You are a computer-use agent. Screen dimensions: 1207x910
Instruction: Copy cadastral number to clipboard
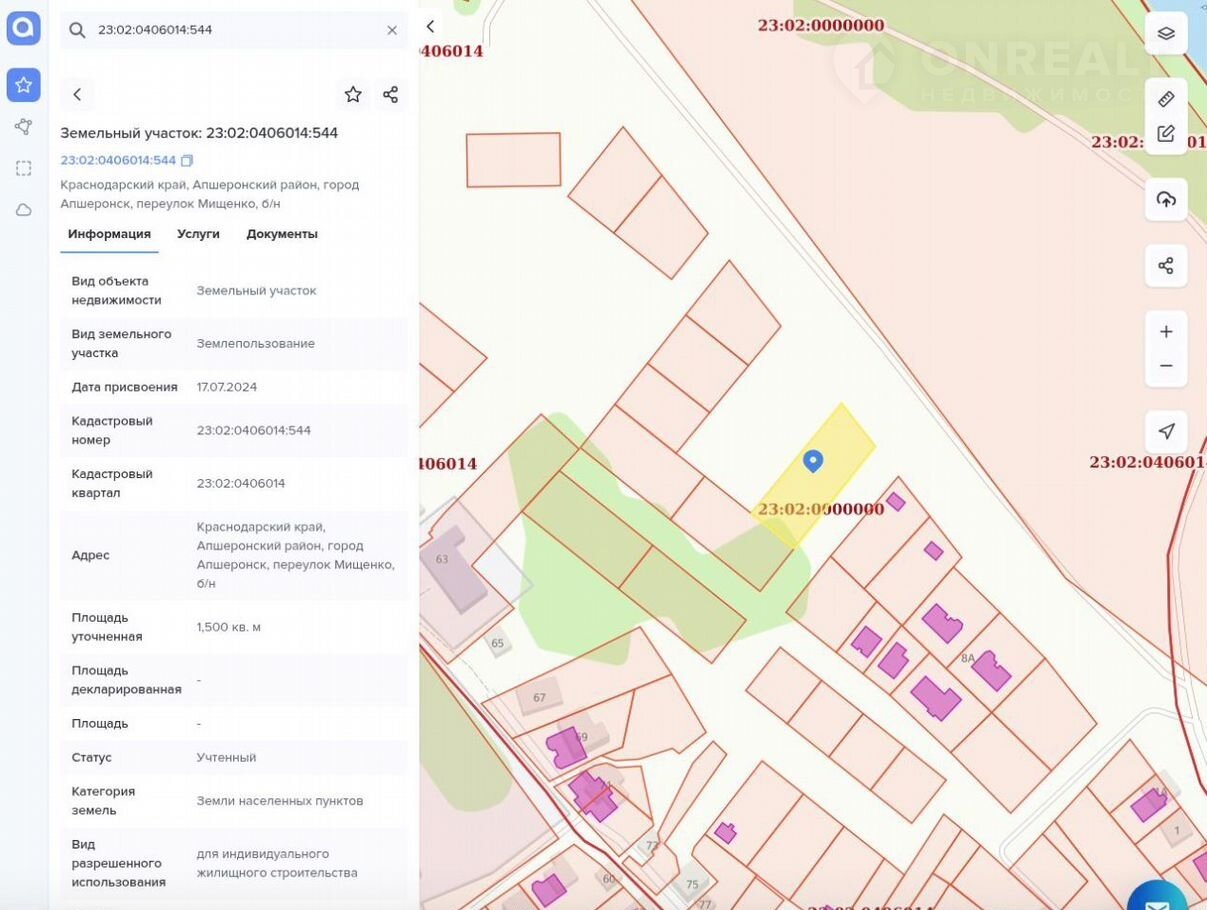click(x=187, y=160)
